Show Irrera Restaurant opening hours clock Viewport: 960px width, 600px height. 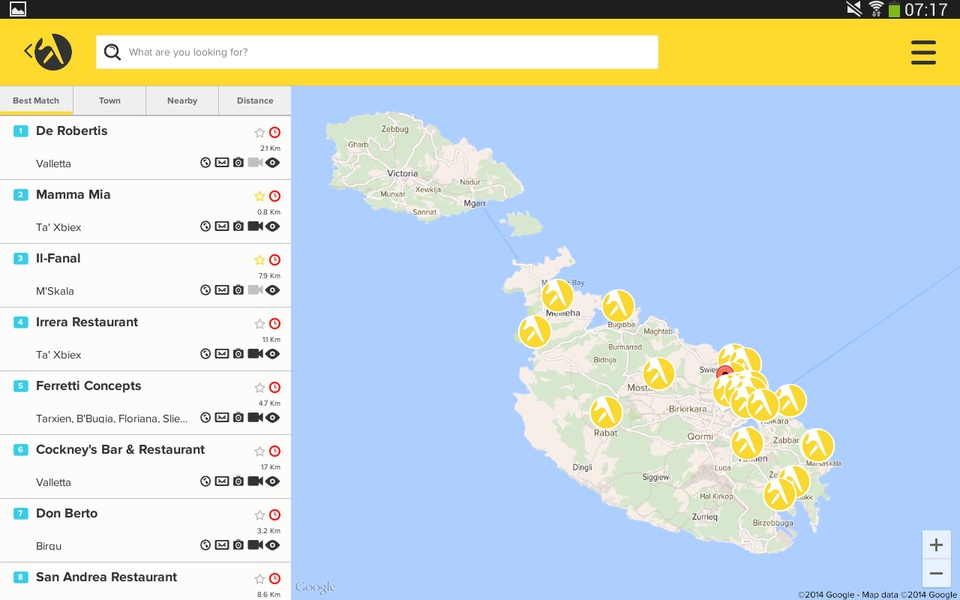click(275, 323)
